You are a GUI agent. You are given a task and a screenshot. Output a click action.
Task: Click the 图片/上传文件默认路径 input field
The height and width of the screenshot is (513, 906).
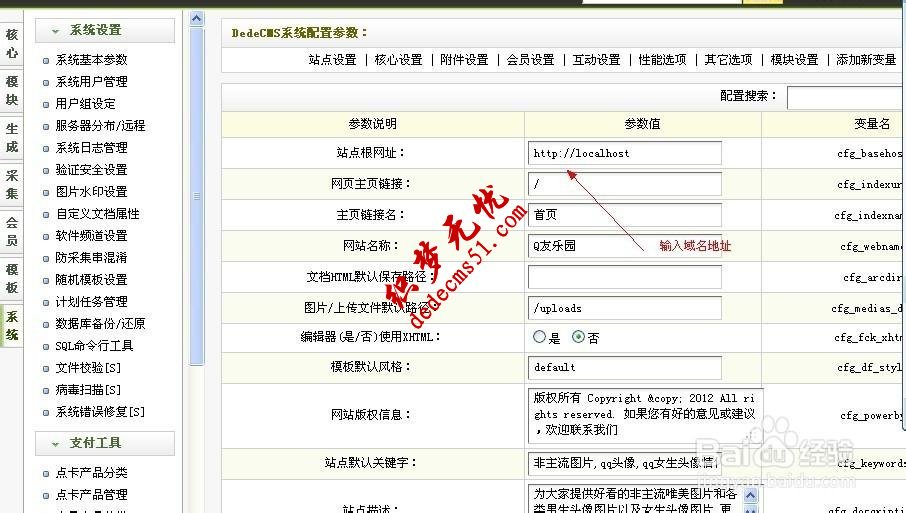pos(625,308)
